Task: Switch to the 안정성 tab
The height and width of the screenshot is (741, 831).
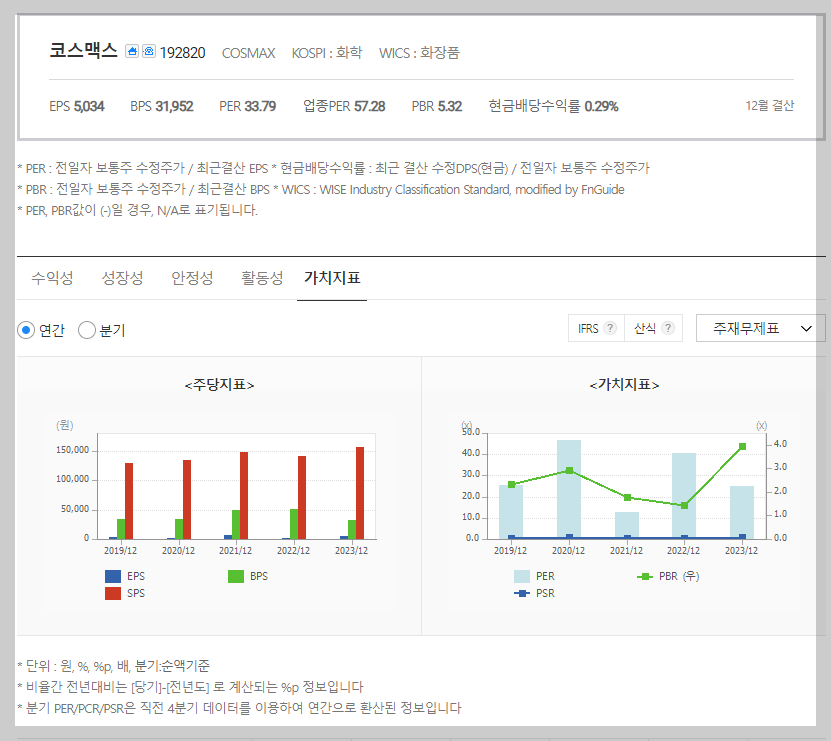Action: coord(192,278)
